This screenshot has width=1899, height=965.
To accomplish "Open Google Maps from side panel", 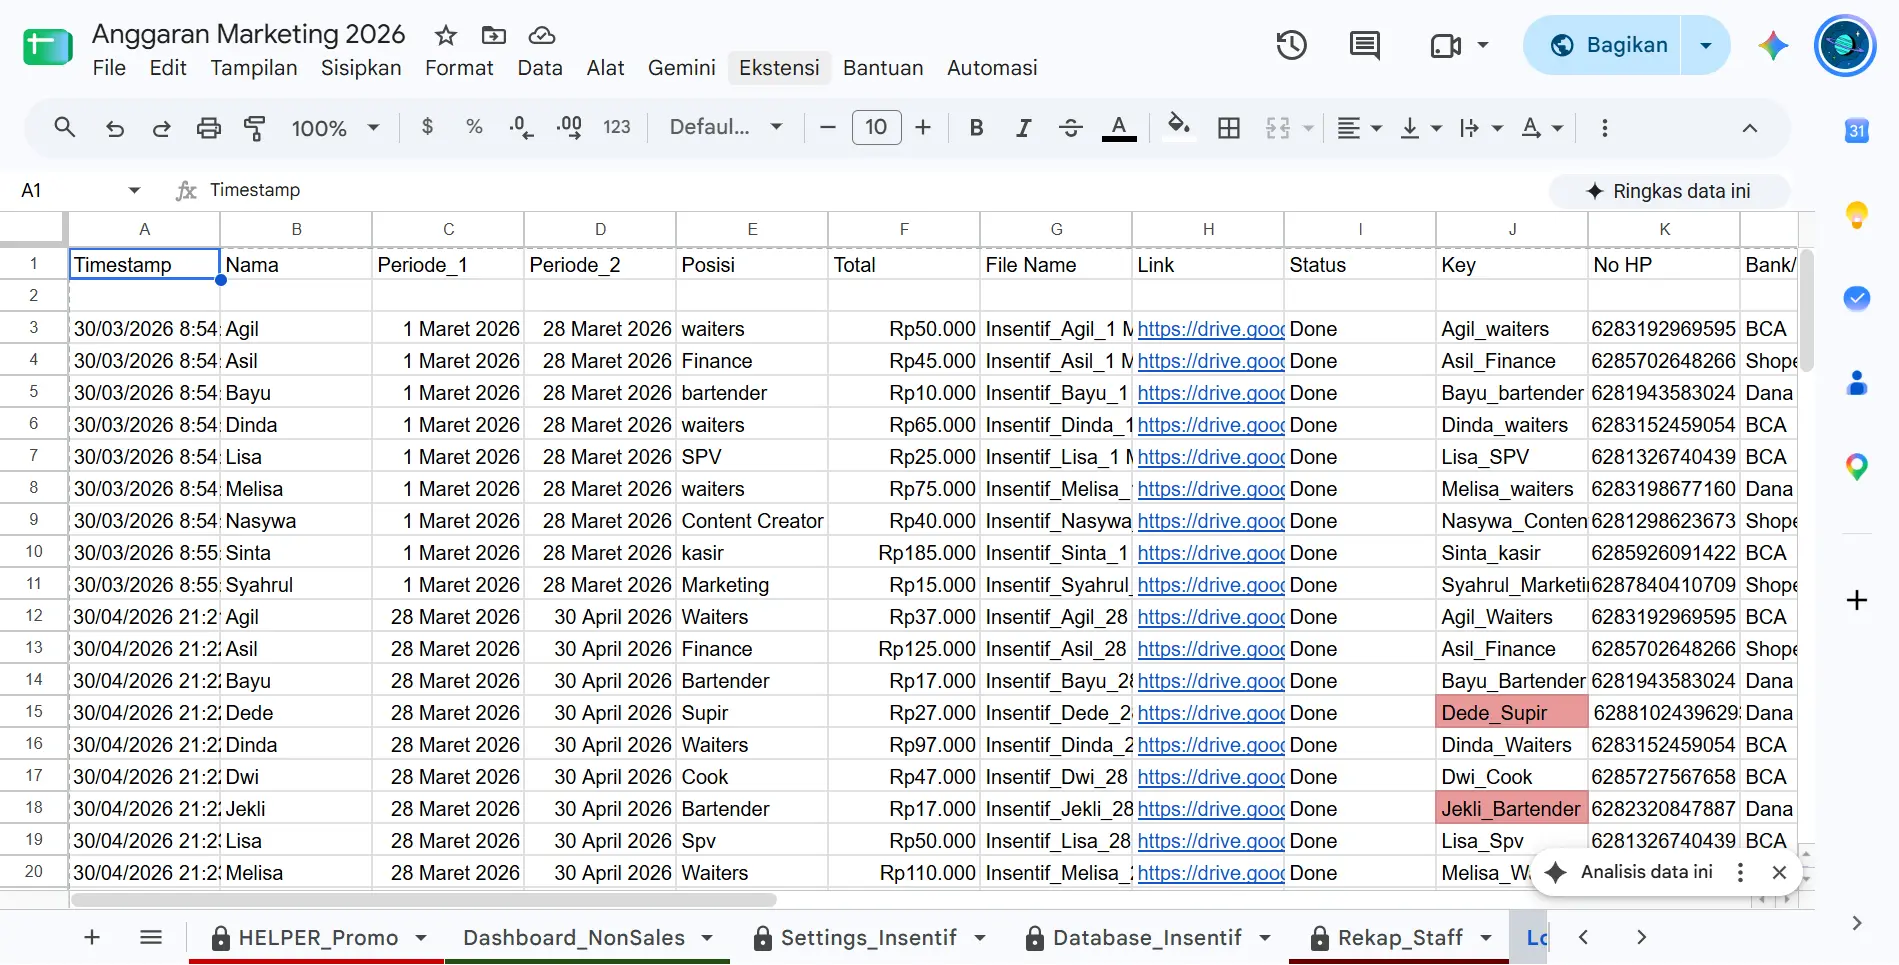I will pyautogui.click(x=1857, y=467).
